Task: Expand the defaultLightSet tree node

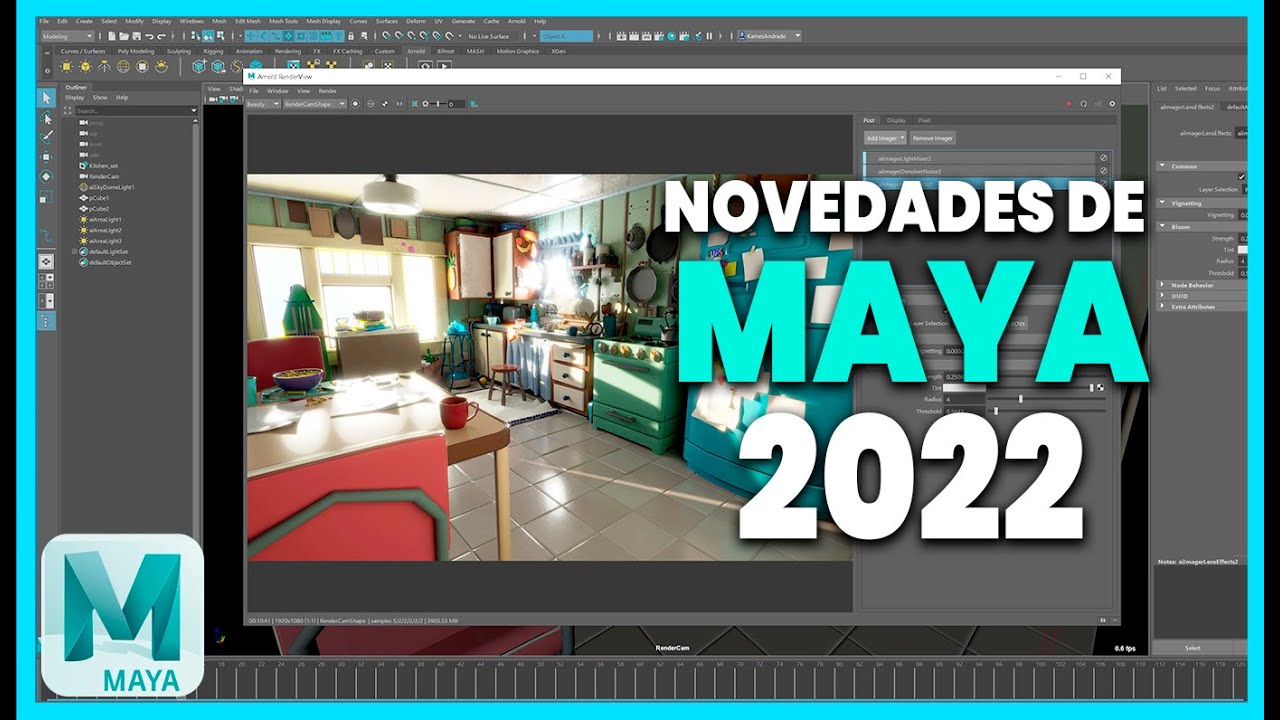Action: [74, 252]
